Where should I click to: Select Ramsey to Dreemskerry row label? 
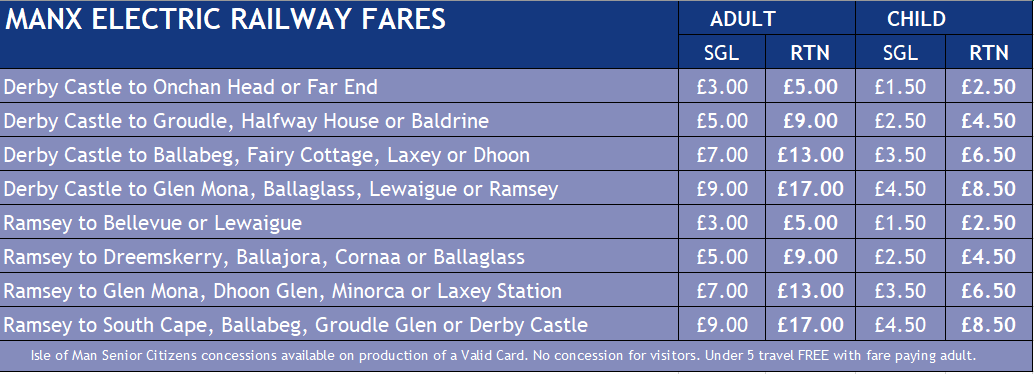tap(264, 257)
